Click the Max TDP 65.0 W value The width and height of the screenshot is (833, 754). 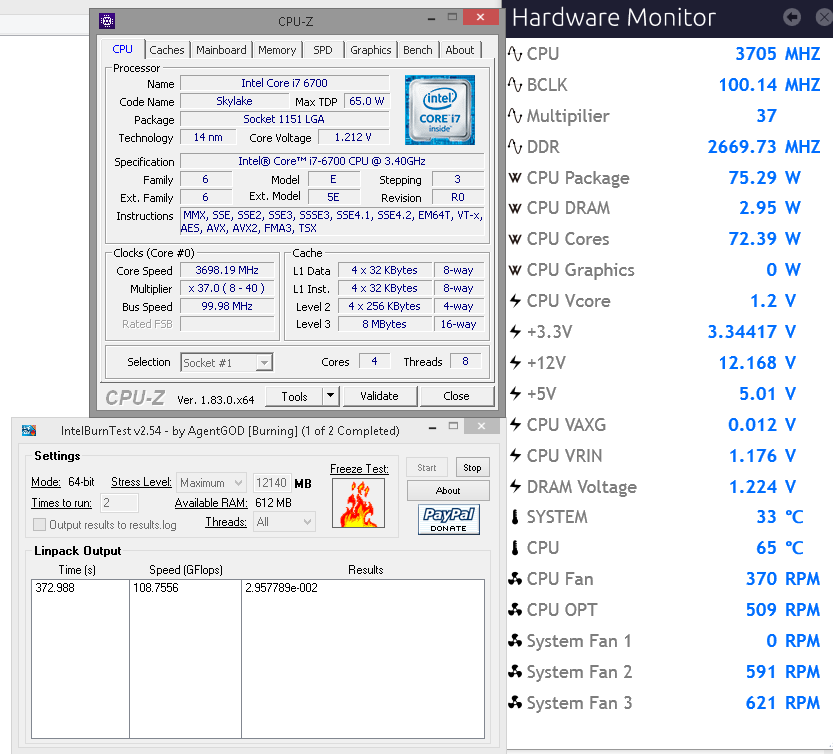(367, 101)
